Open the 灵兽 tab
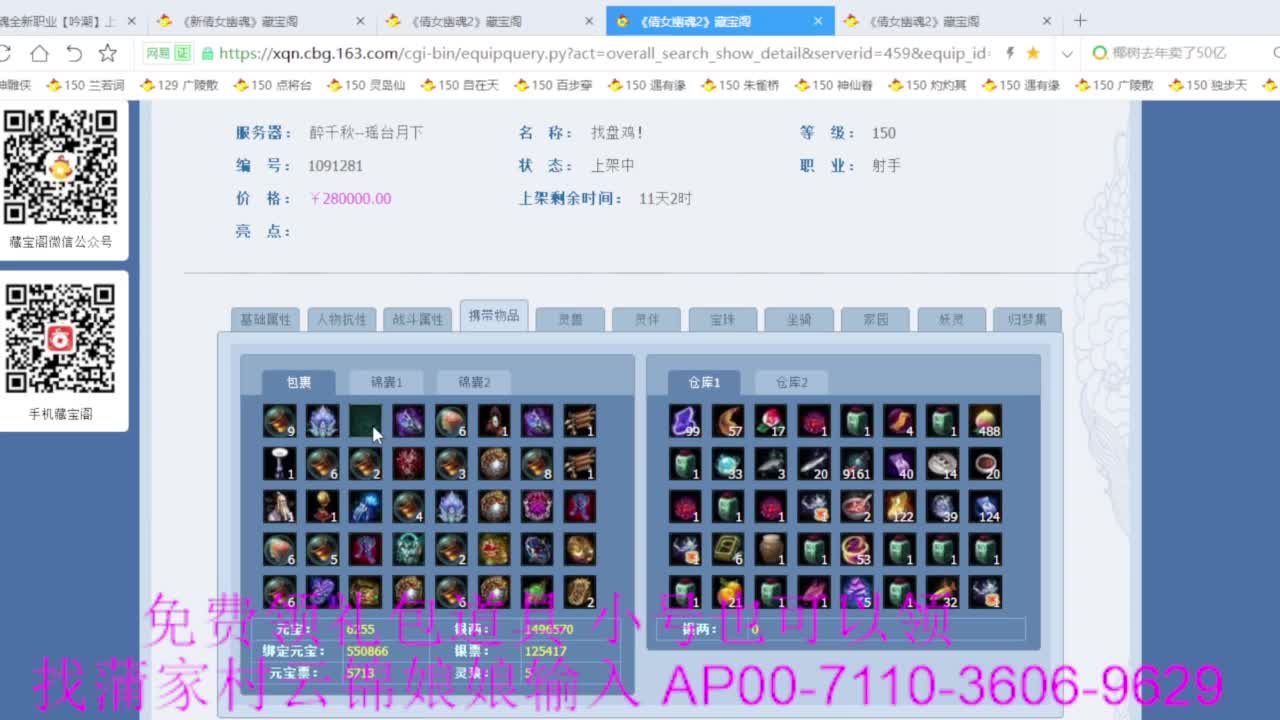Viewport: 1280px width, 720px height. pos(570,319)
